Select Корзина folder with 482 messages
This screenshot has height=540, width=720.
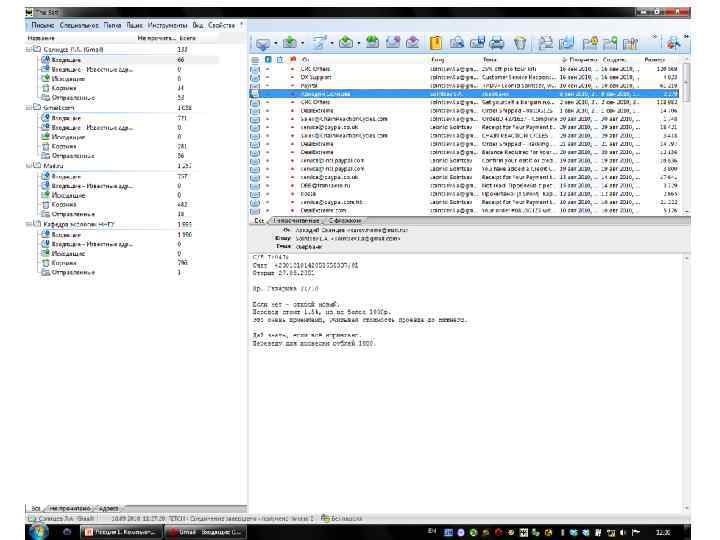pos(63,204)
